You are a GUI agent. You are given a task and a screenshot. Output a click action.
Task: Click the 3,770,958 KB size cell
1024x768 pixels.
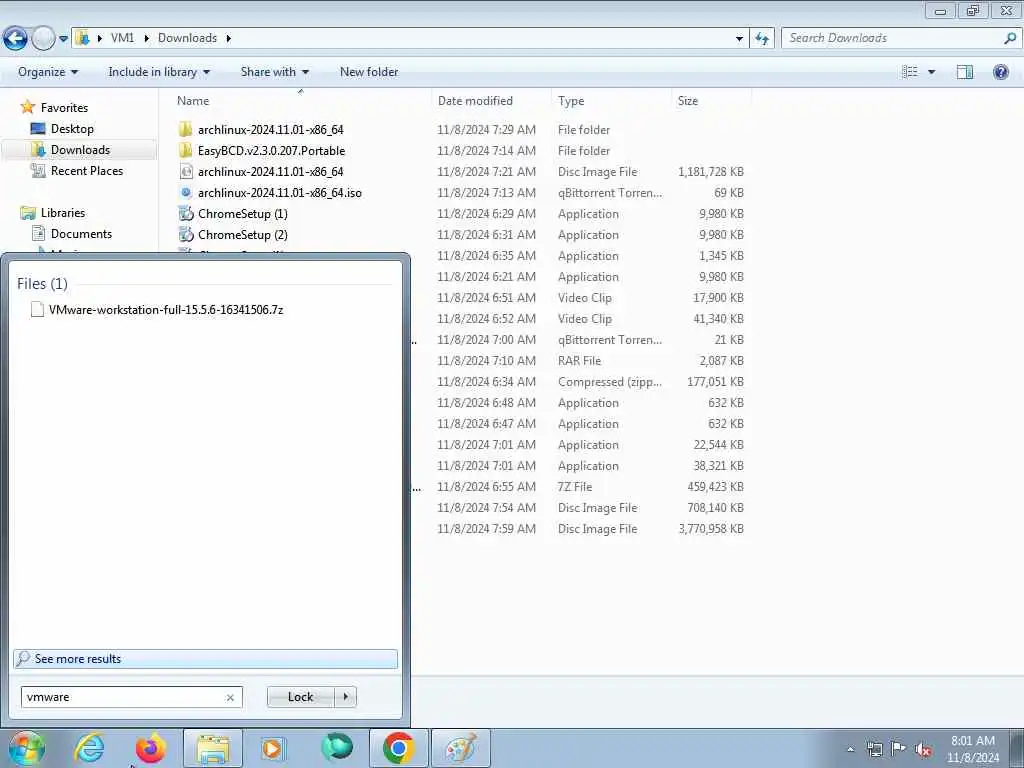tap(711, 529)
